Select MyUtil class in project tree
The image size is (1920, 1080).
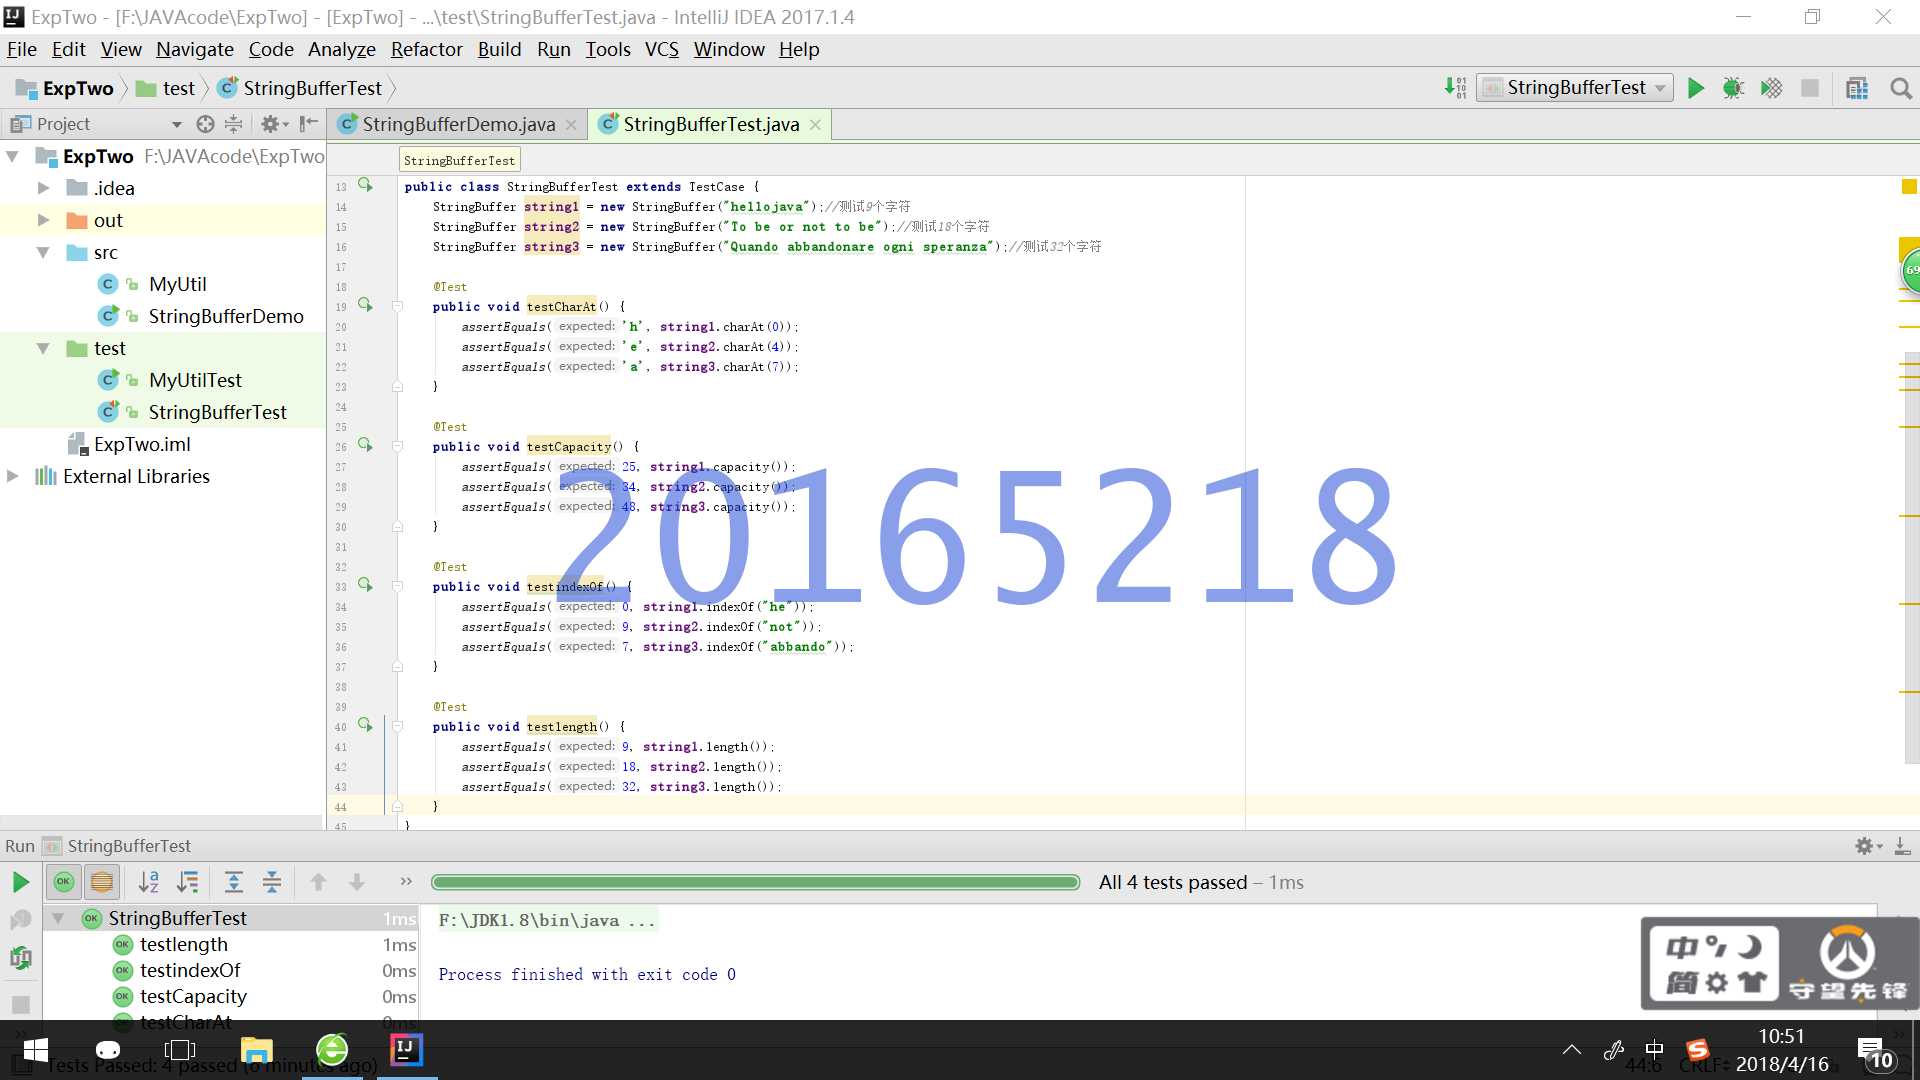coord(177,284)
